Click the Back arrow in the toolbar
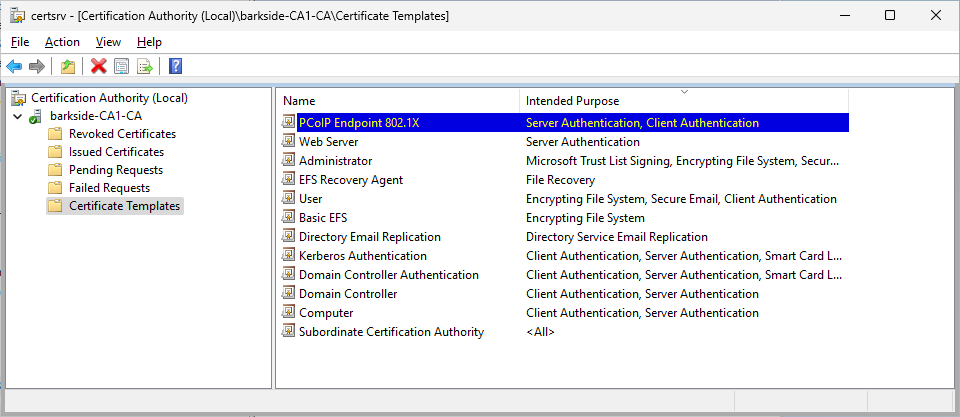Viewport: 960px width, 417px height. (14, 67)
